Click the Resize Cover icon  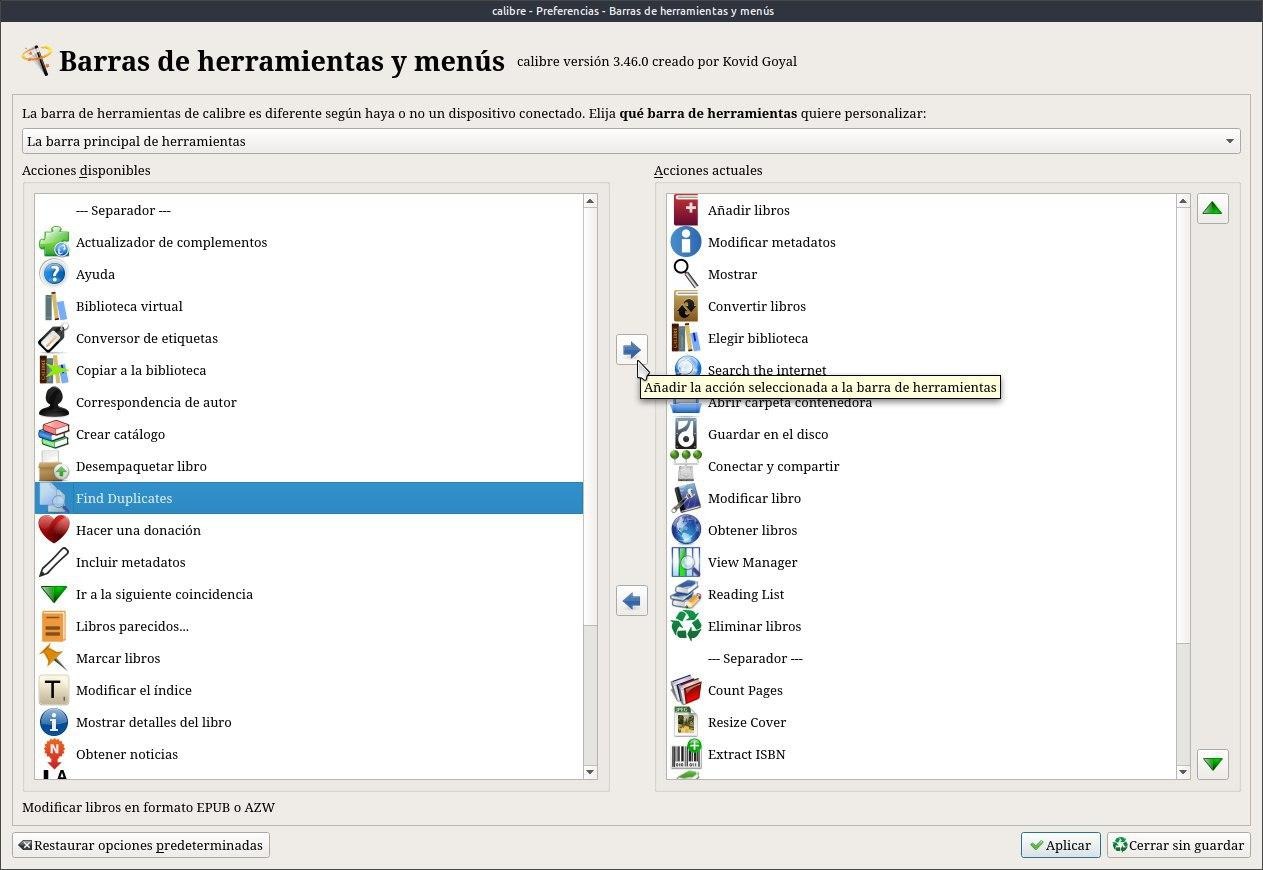tap(686, 722)
